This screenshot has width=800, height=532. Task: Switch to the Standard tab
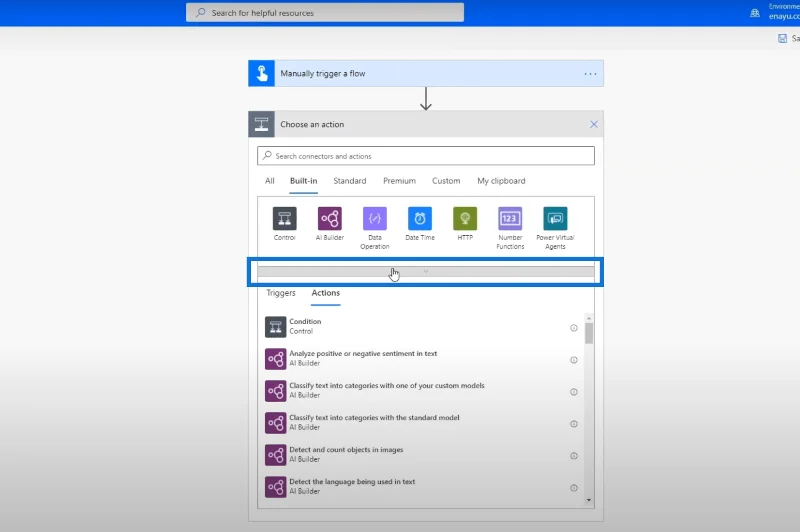[349, 181]
